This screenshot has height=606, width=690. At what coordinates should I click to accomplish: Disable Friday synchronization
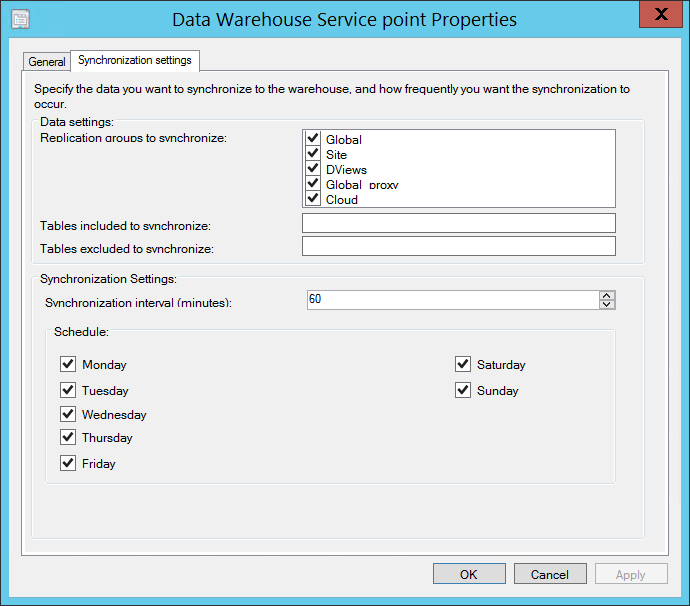point(68,463)
